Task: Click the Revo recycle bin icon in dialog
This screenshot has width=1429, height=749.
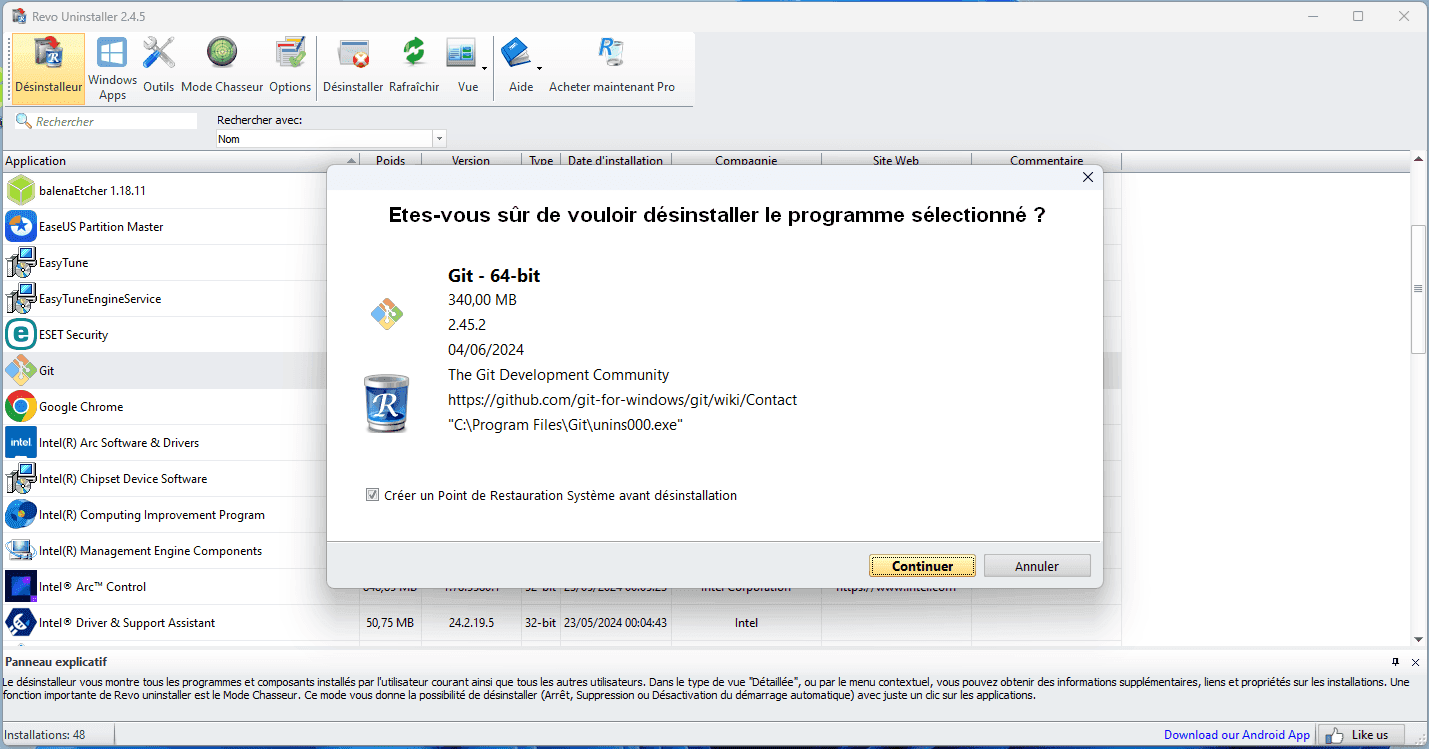Action: [386, 402]
